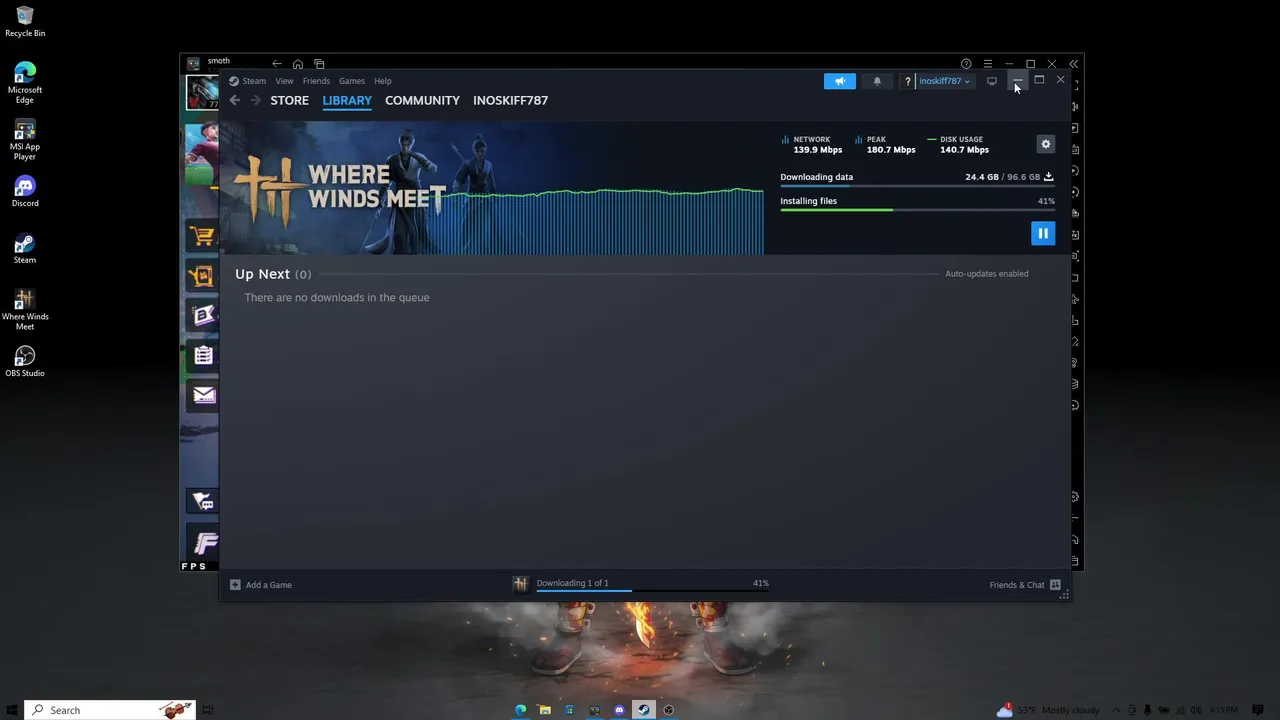Collapse MSI App Player sidebar with double chevron
The height and width of the screenshot is (720, 1280).
[x=1074, y=64]
